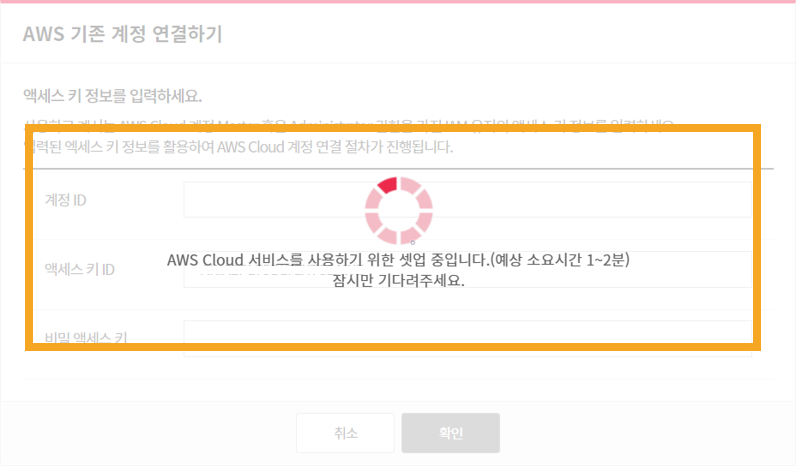
Task: Cancel with the 취소 button
Action: click(x=345, y=433)
